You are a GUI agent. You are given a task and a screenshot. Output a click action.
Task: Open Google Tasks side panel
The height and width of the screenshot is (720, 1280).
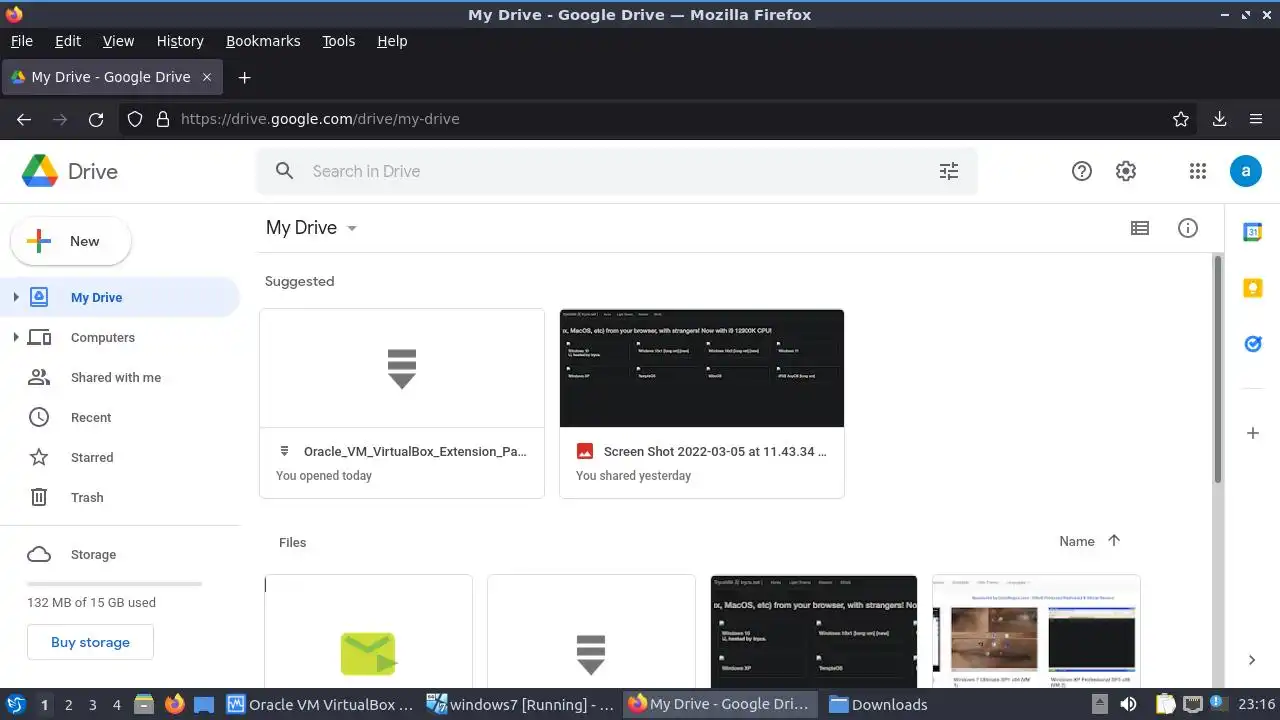1252,344
